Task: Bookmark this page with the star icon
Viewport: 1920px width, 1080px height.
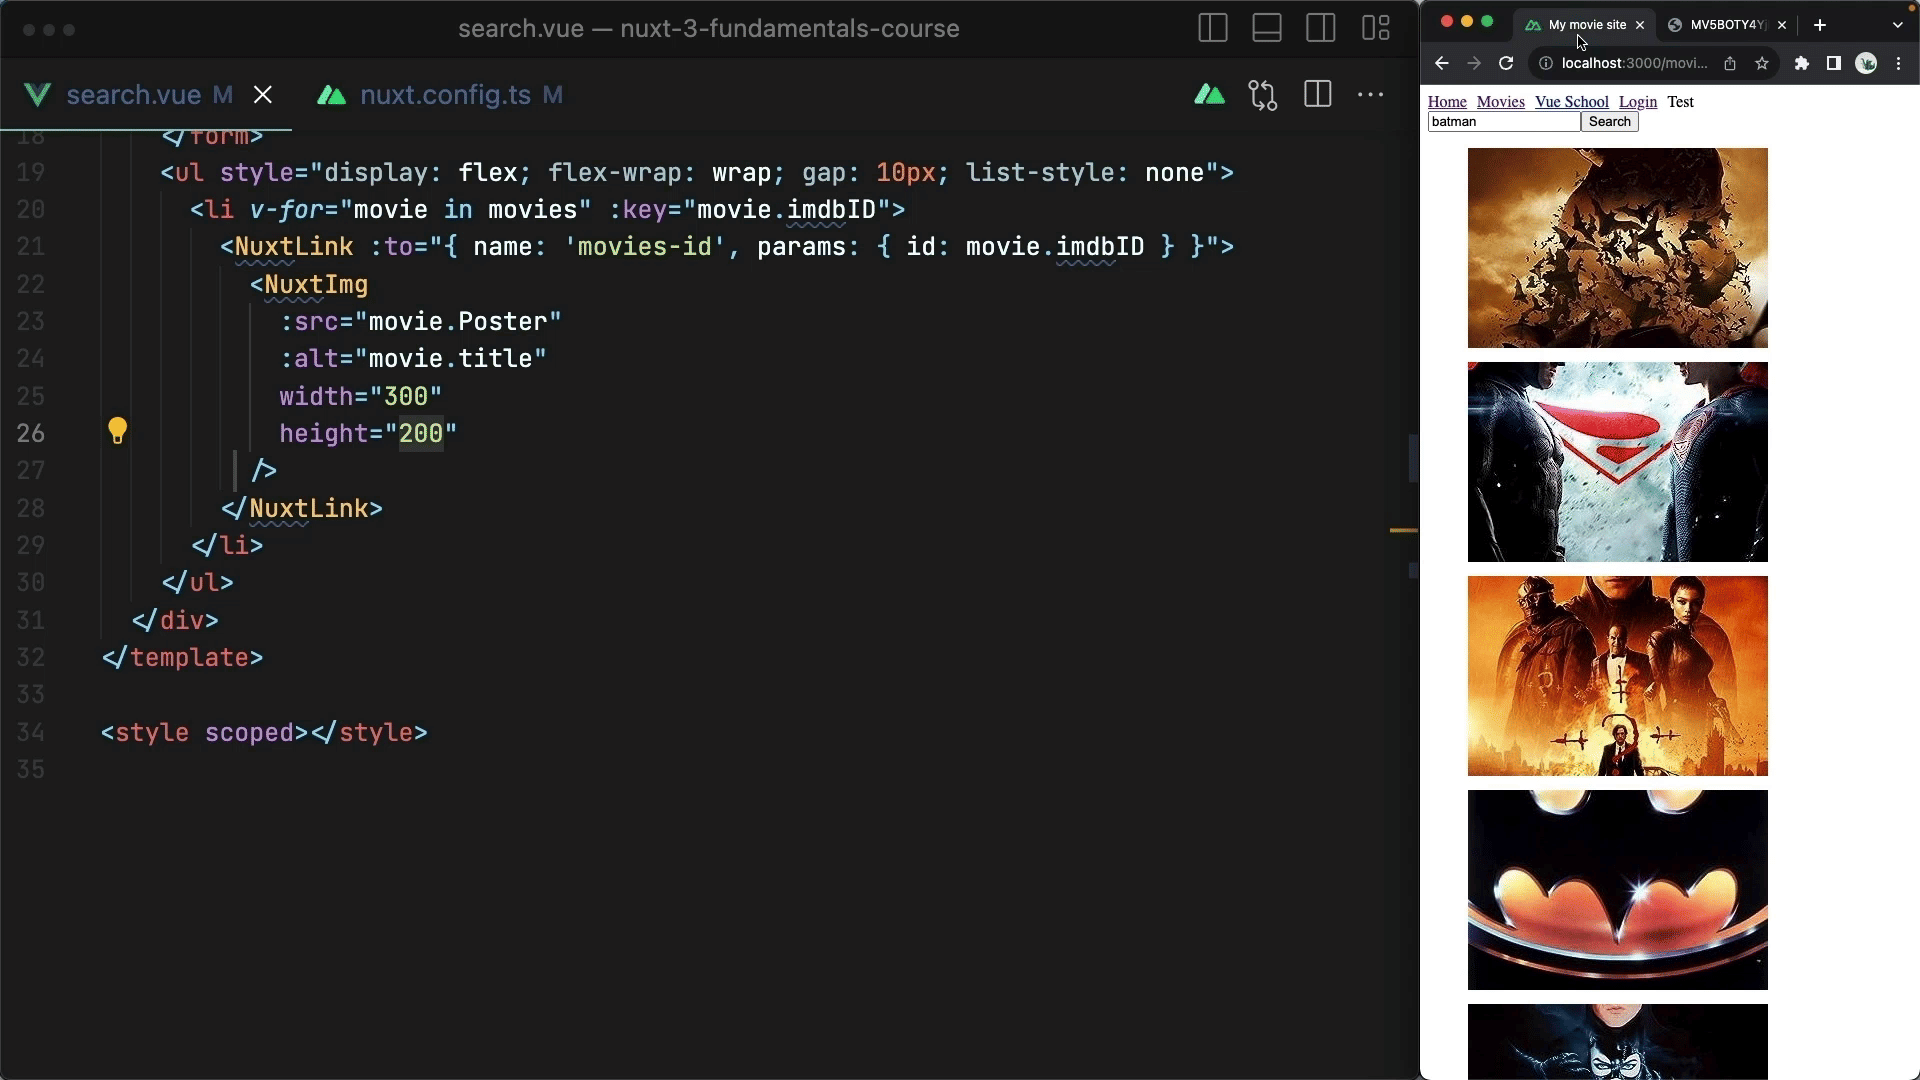Action: point(1762,63)
